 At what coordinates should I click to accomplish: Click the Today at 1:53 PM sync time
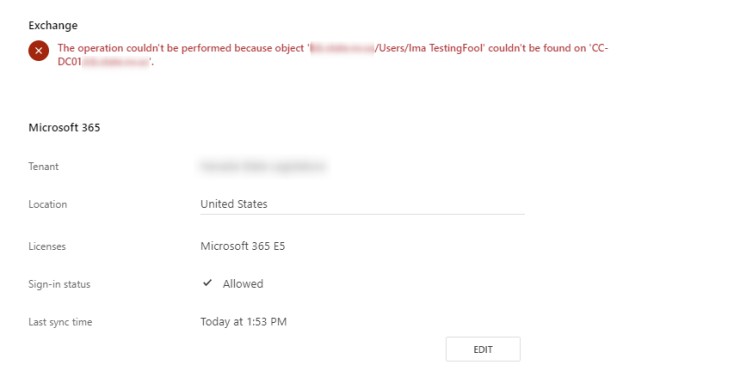244,322
